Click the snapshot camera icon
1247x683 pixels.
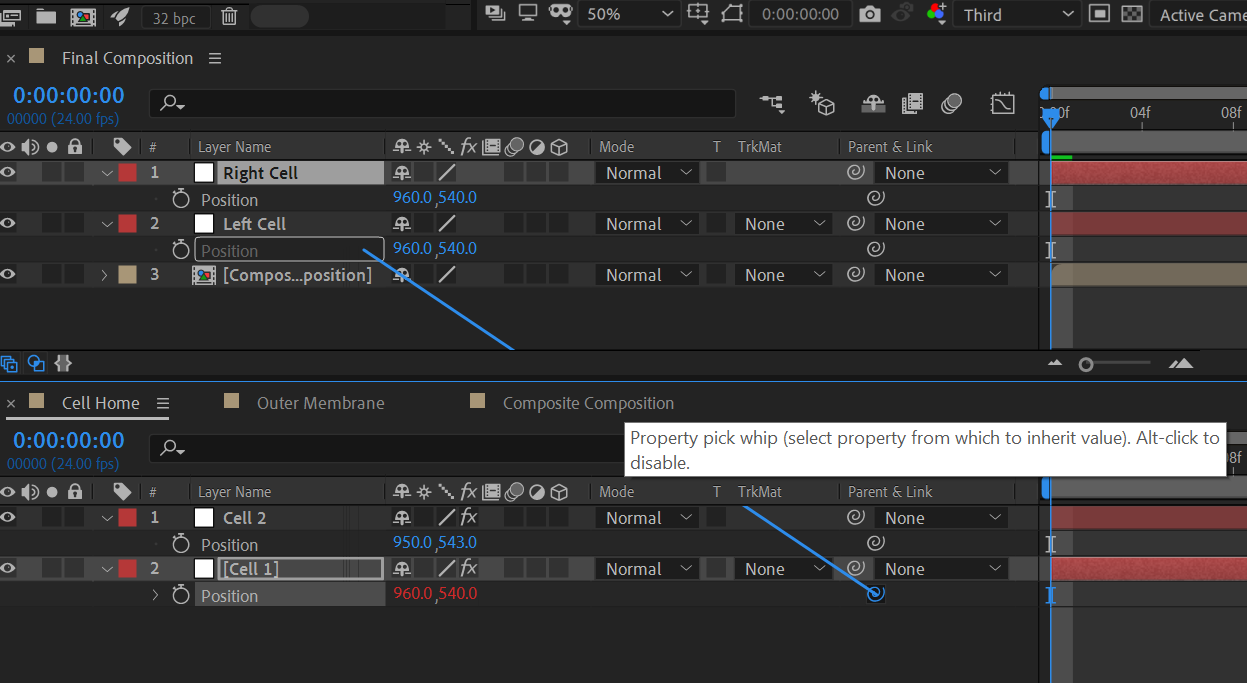870,15
